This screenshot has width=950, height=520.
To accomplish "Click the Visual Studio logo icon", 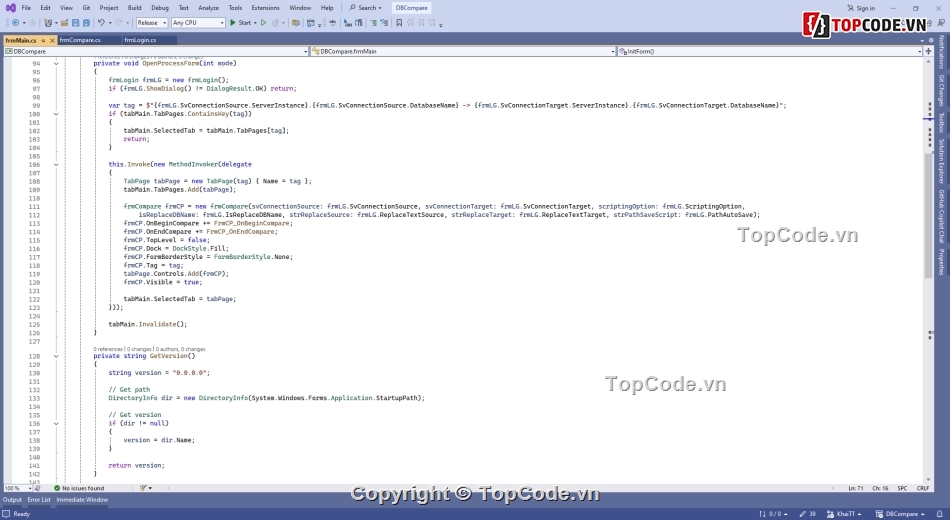I will pos(10,8).
